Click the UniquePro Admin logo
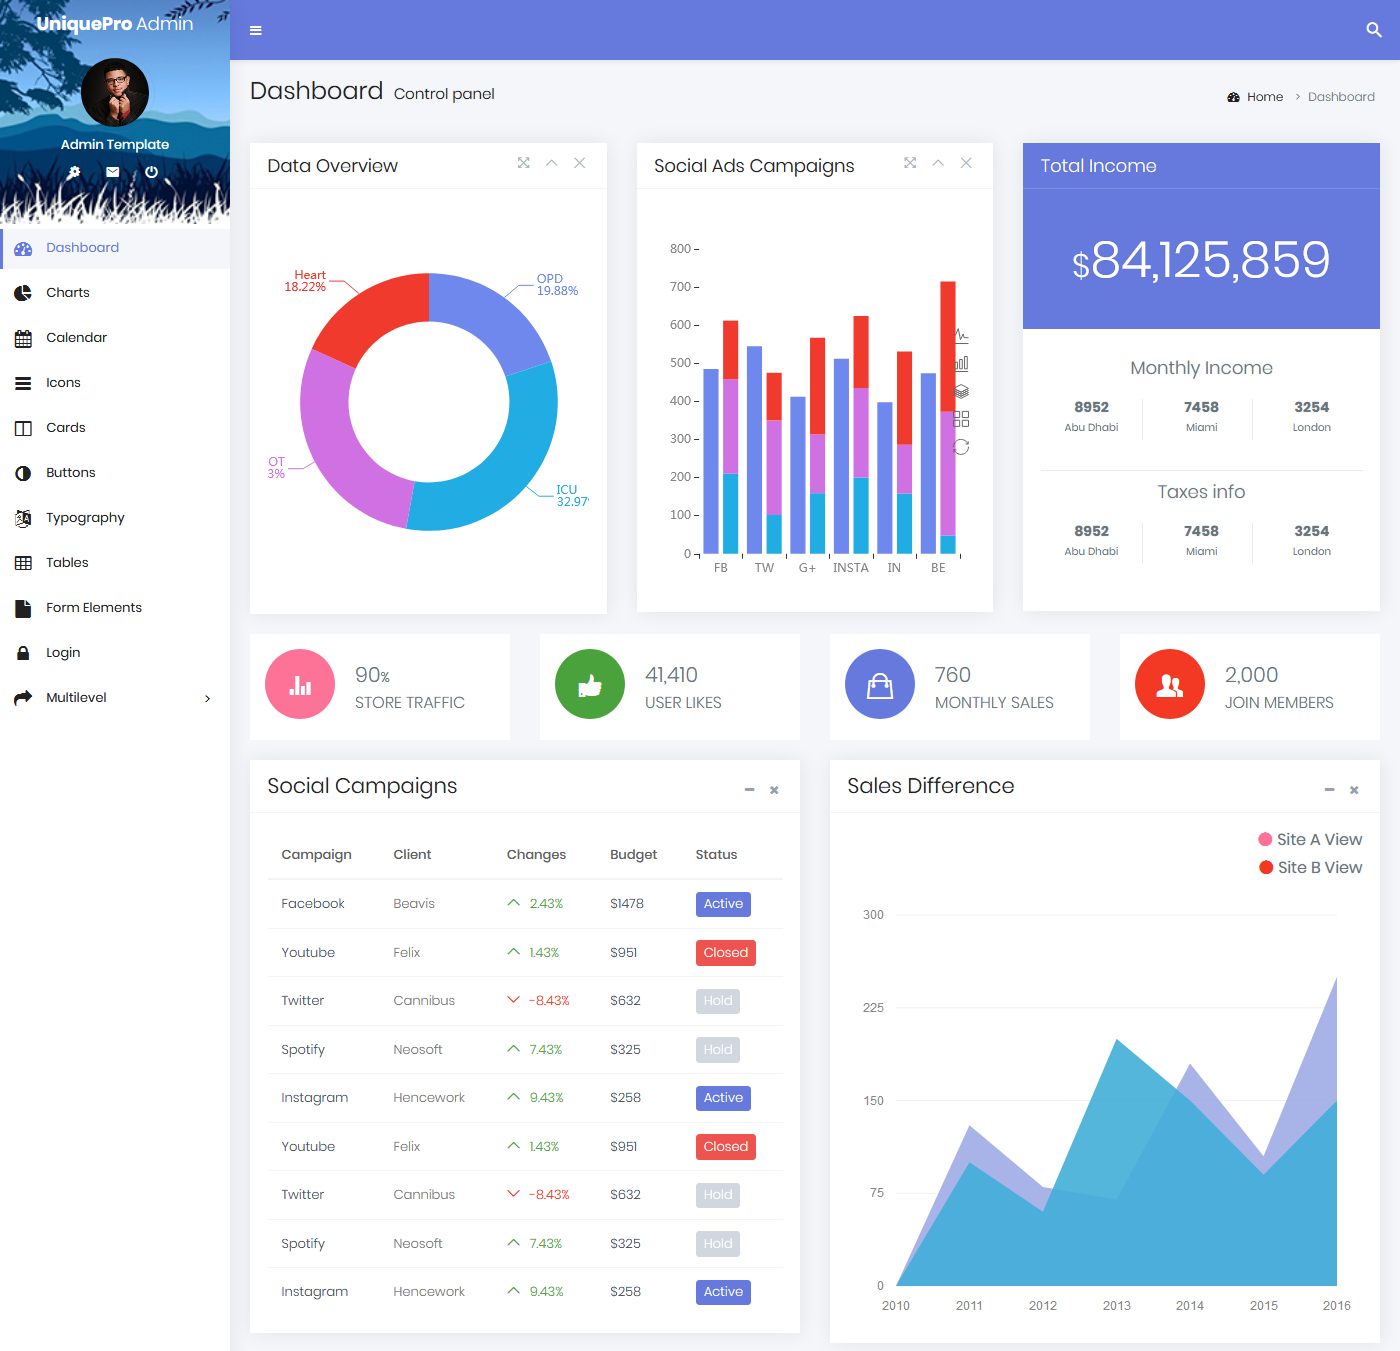1400x1351 pixels. (115, 23)
